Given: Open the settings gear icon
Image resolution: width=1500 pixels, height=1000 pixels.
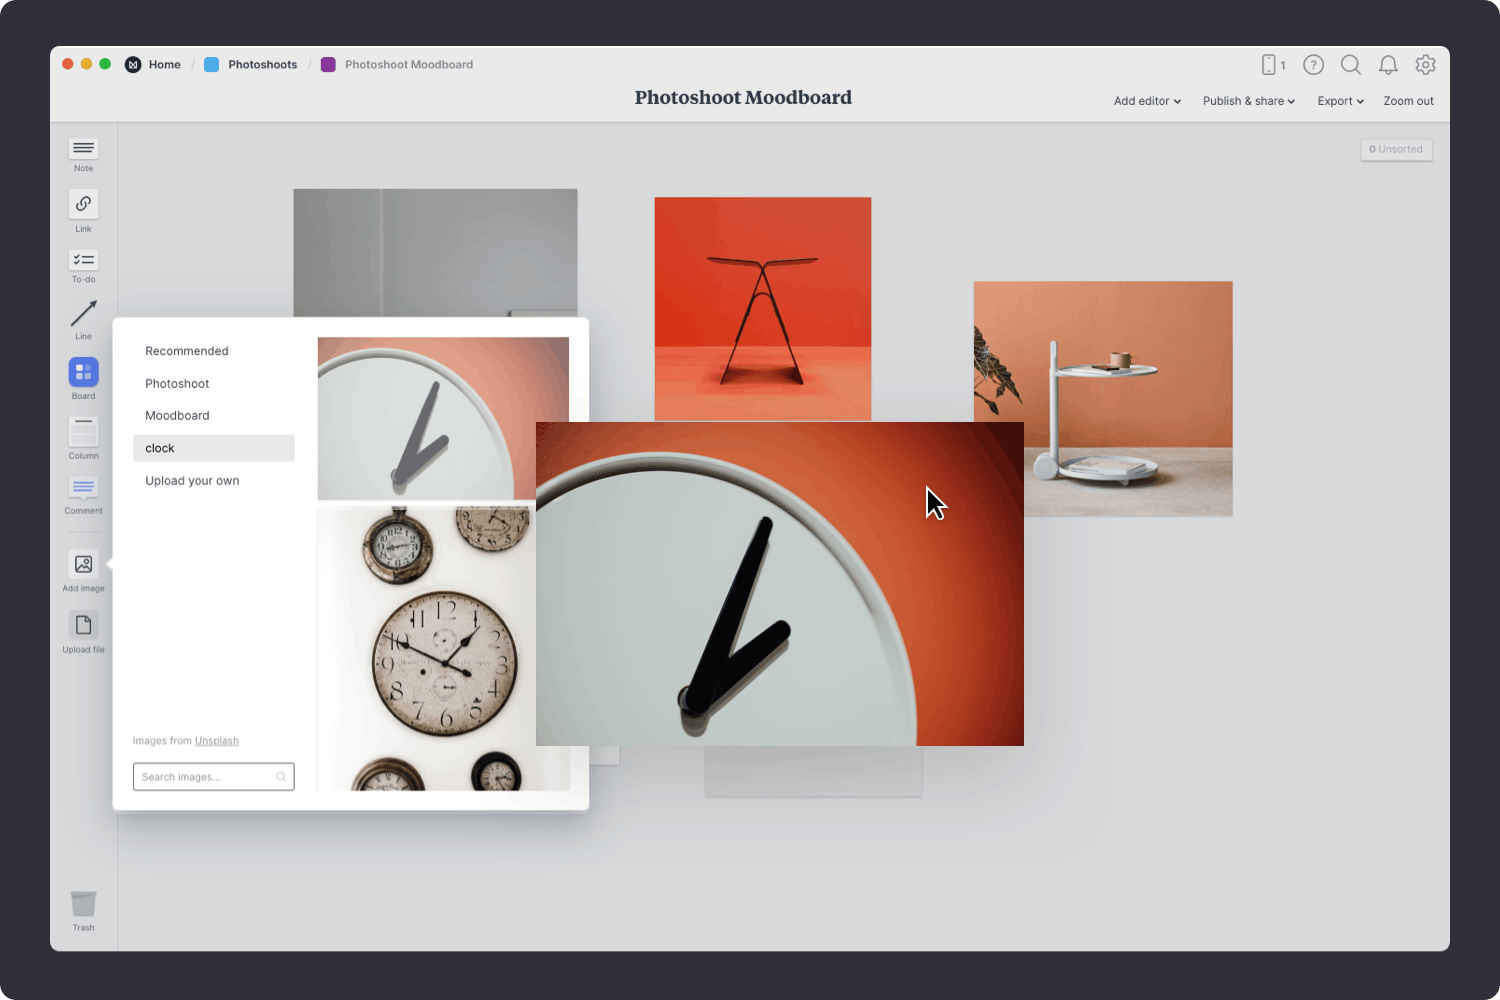Looking at the screenshot, I should tap(1425, 65).
